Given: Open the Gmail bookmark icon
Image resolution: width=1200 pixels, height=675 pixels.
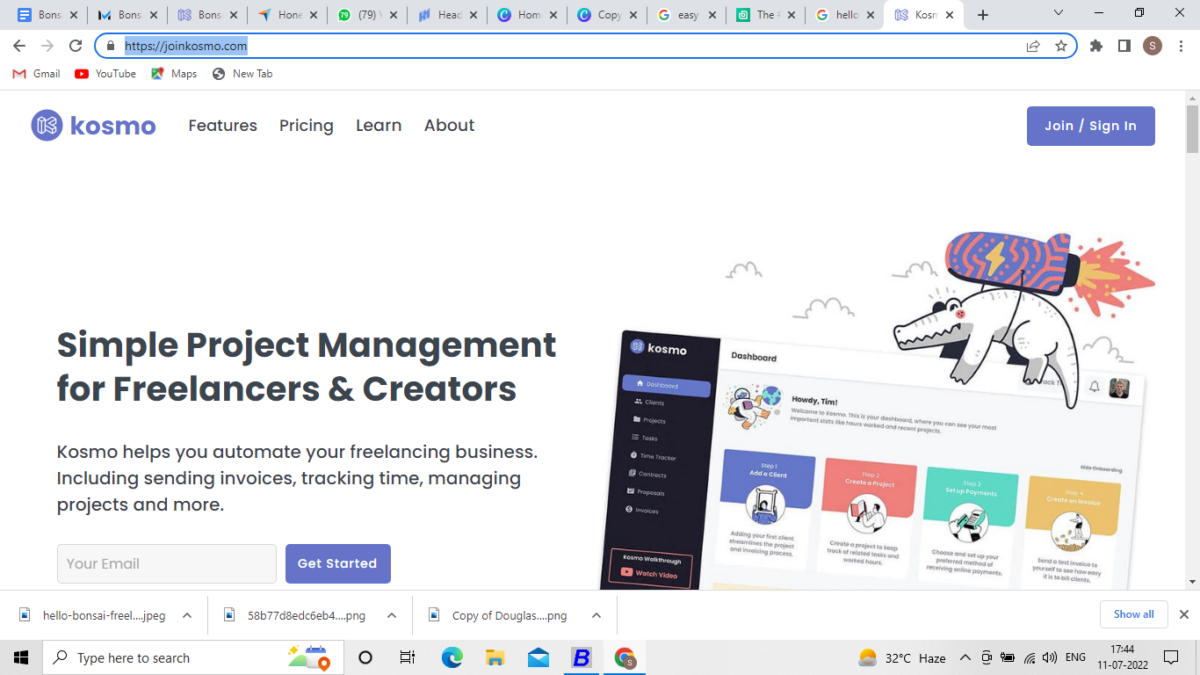Looking at the screenshot, I should [x=19, y=73].
